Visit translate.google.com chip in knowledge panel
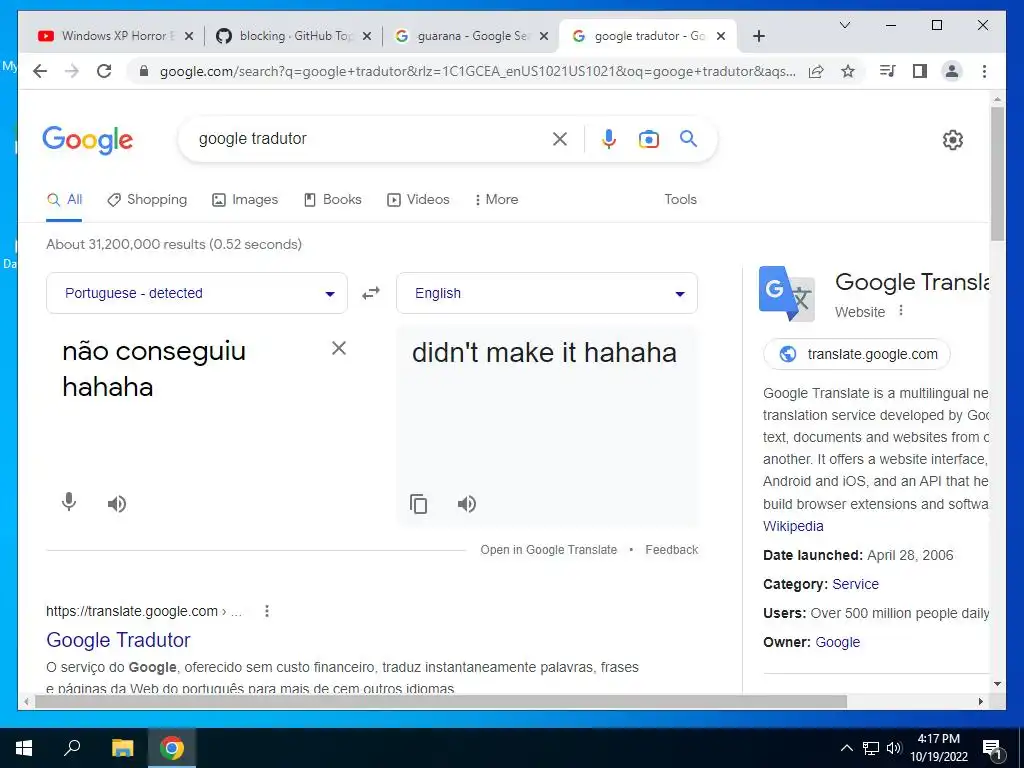This screenshot has width=1024, height=768. [x=856, y=354]
